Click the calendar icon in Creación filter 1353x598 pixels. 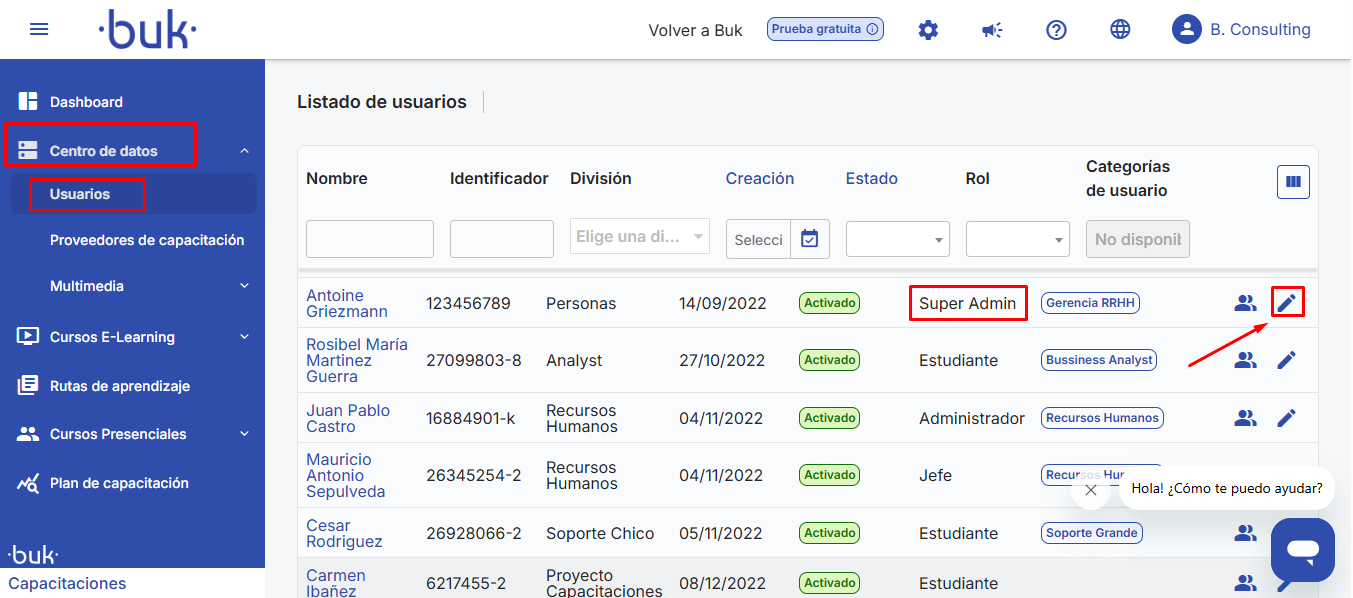coord(810,239)
